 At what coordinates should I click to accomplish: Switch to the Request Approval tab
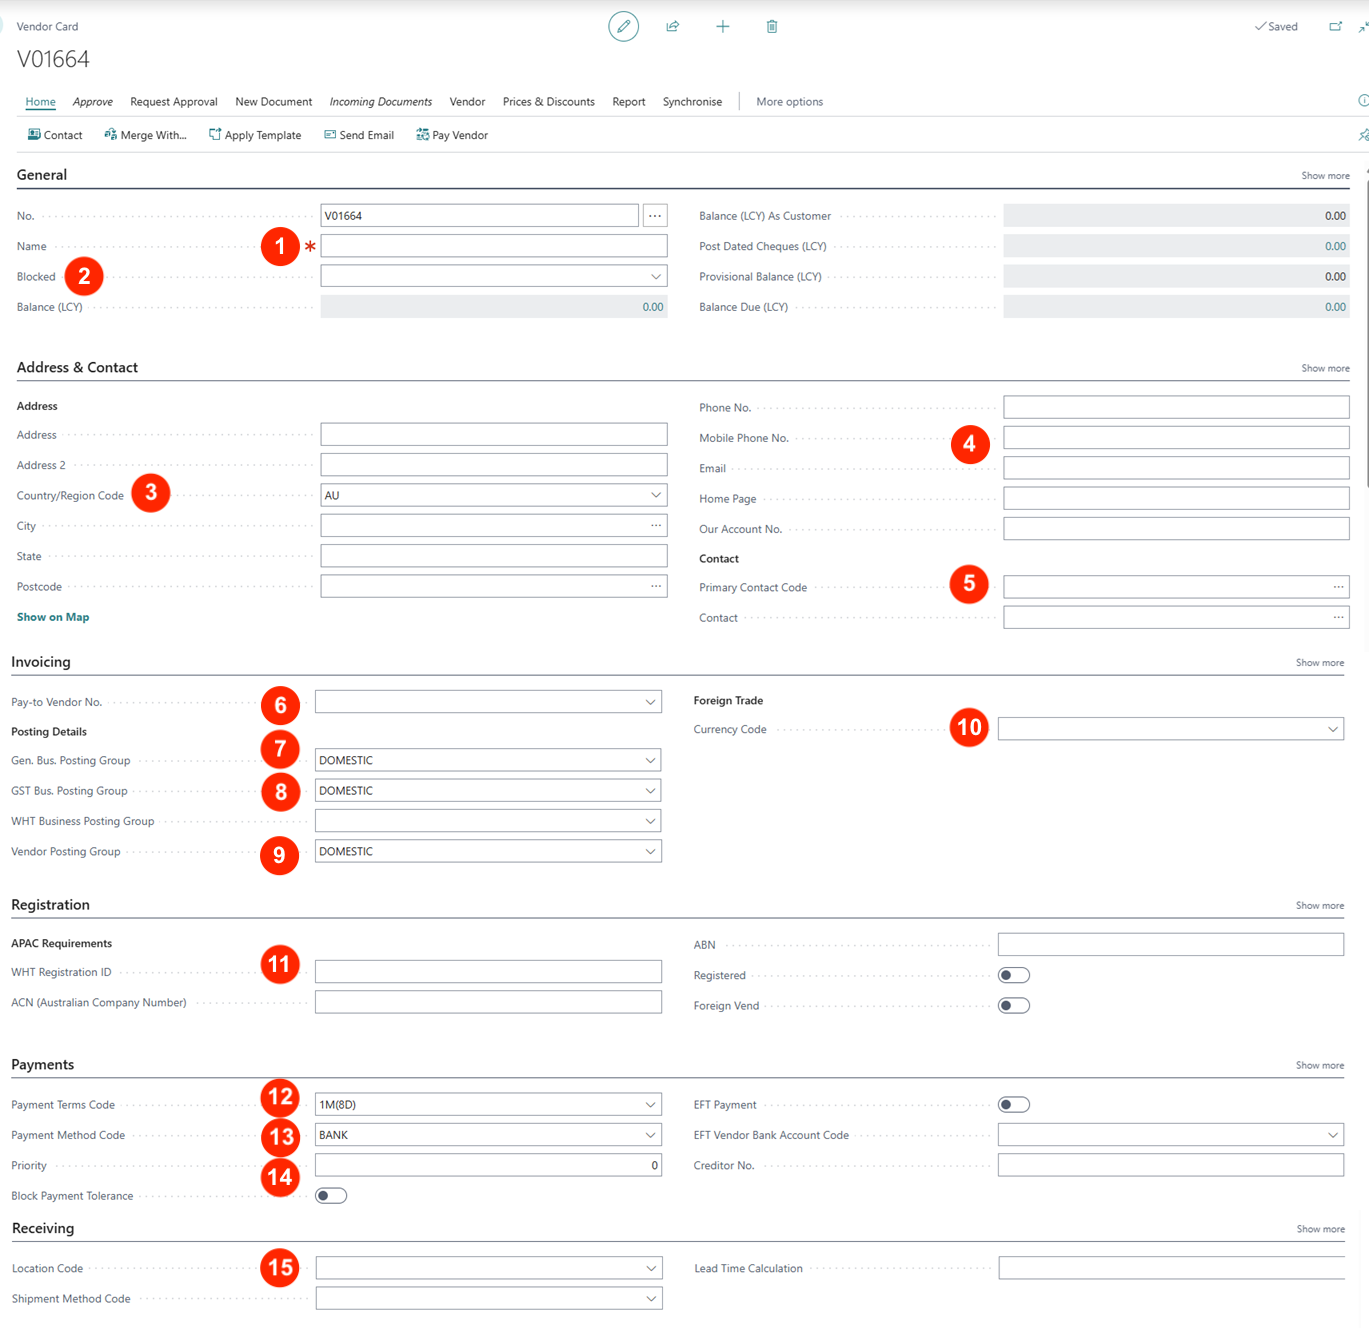click(x=173, y=102)
